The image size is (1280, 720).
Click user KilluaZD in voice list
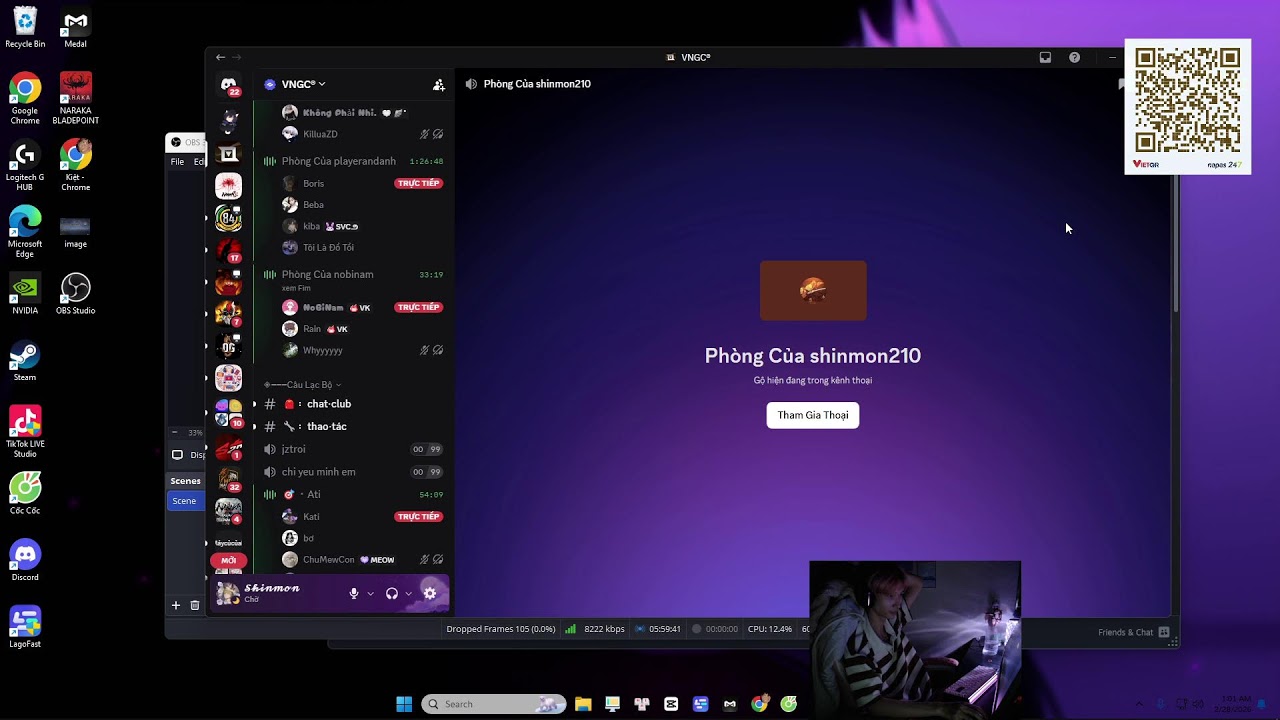[320, 134]
